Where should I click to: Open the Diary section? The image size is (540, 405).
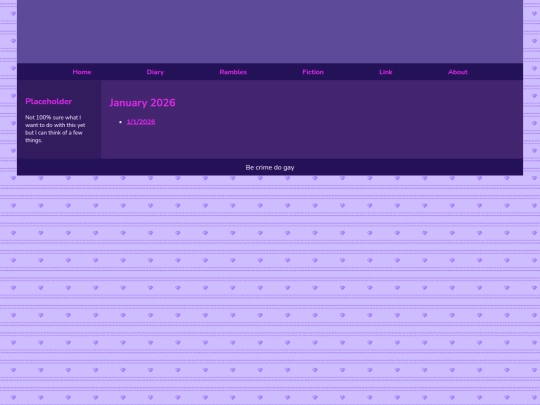[x=155, y=72]
